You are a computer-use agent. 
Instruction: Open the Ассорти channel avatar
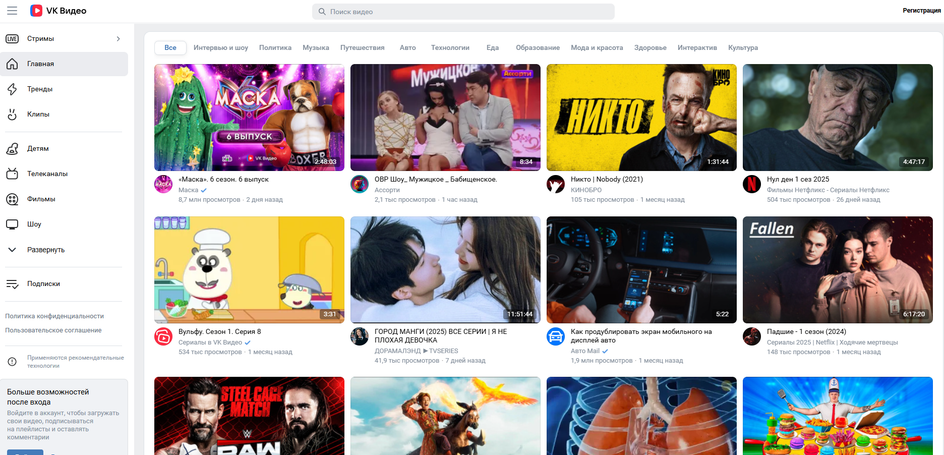click(x=359, y=184)
